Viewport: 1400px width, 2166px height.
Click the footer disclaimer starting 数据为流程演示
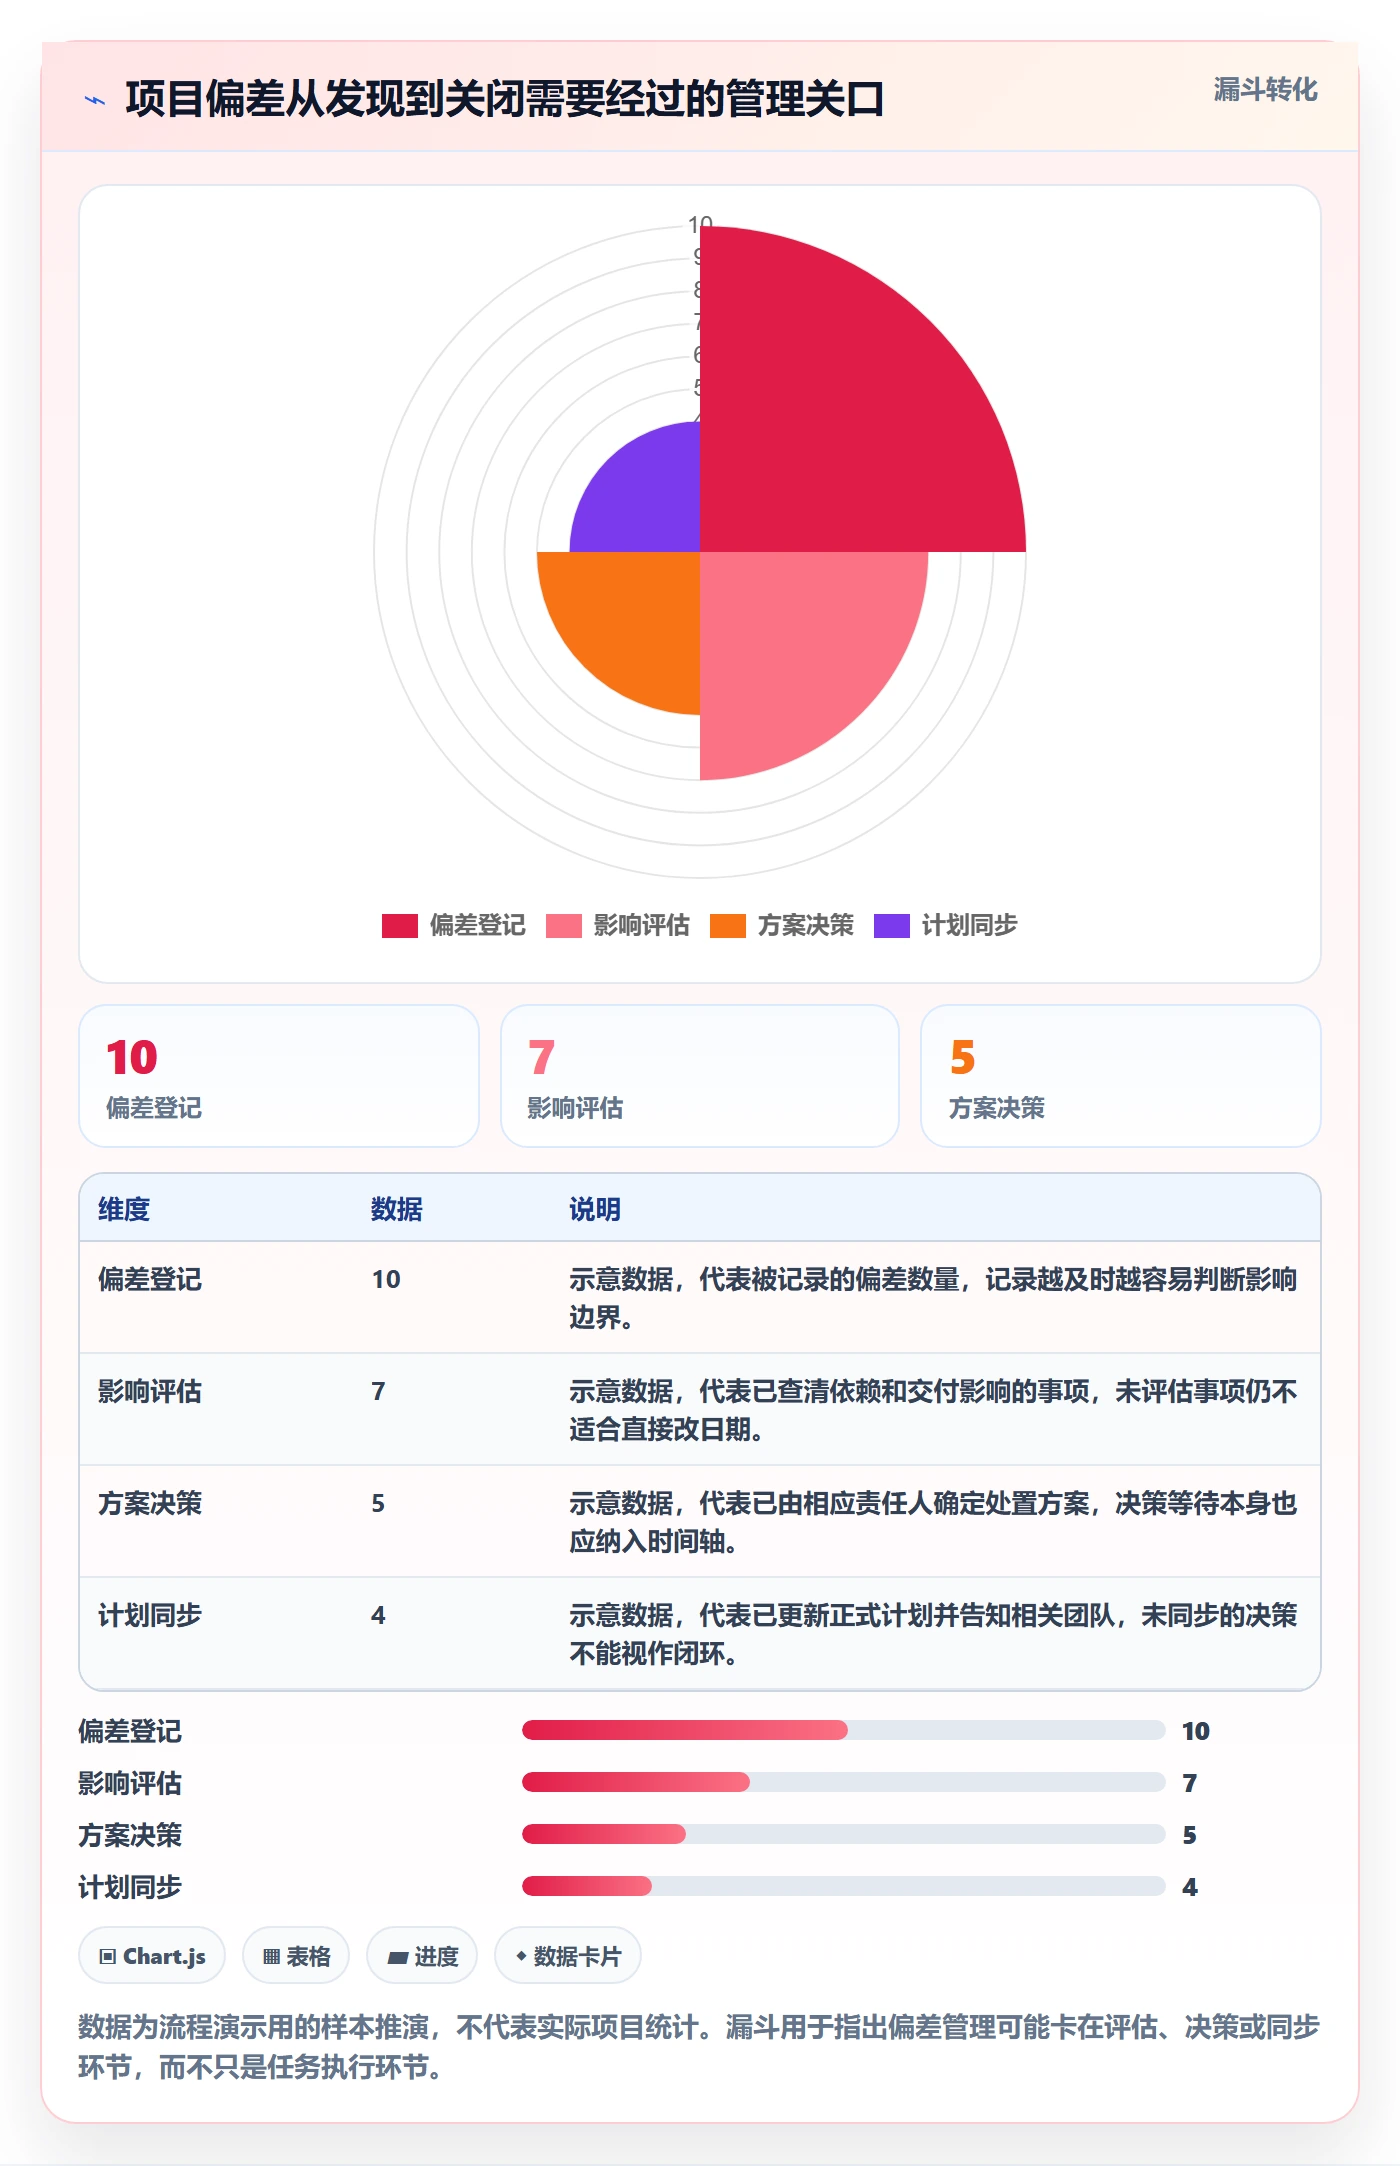699,2047
